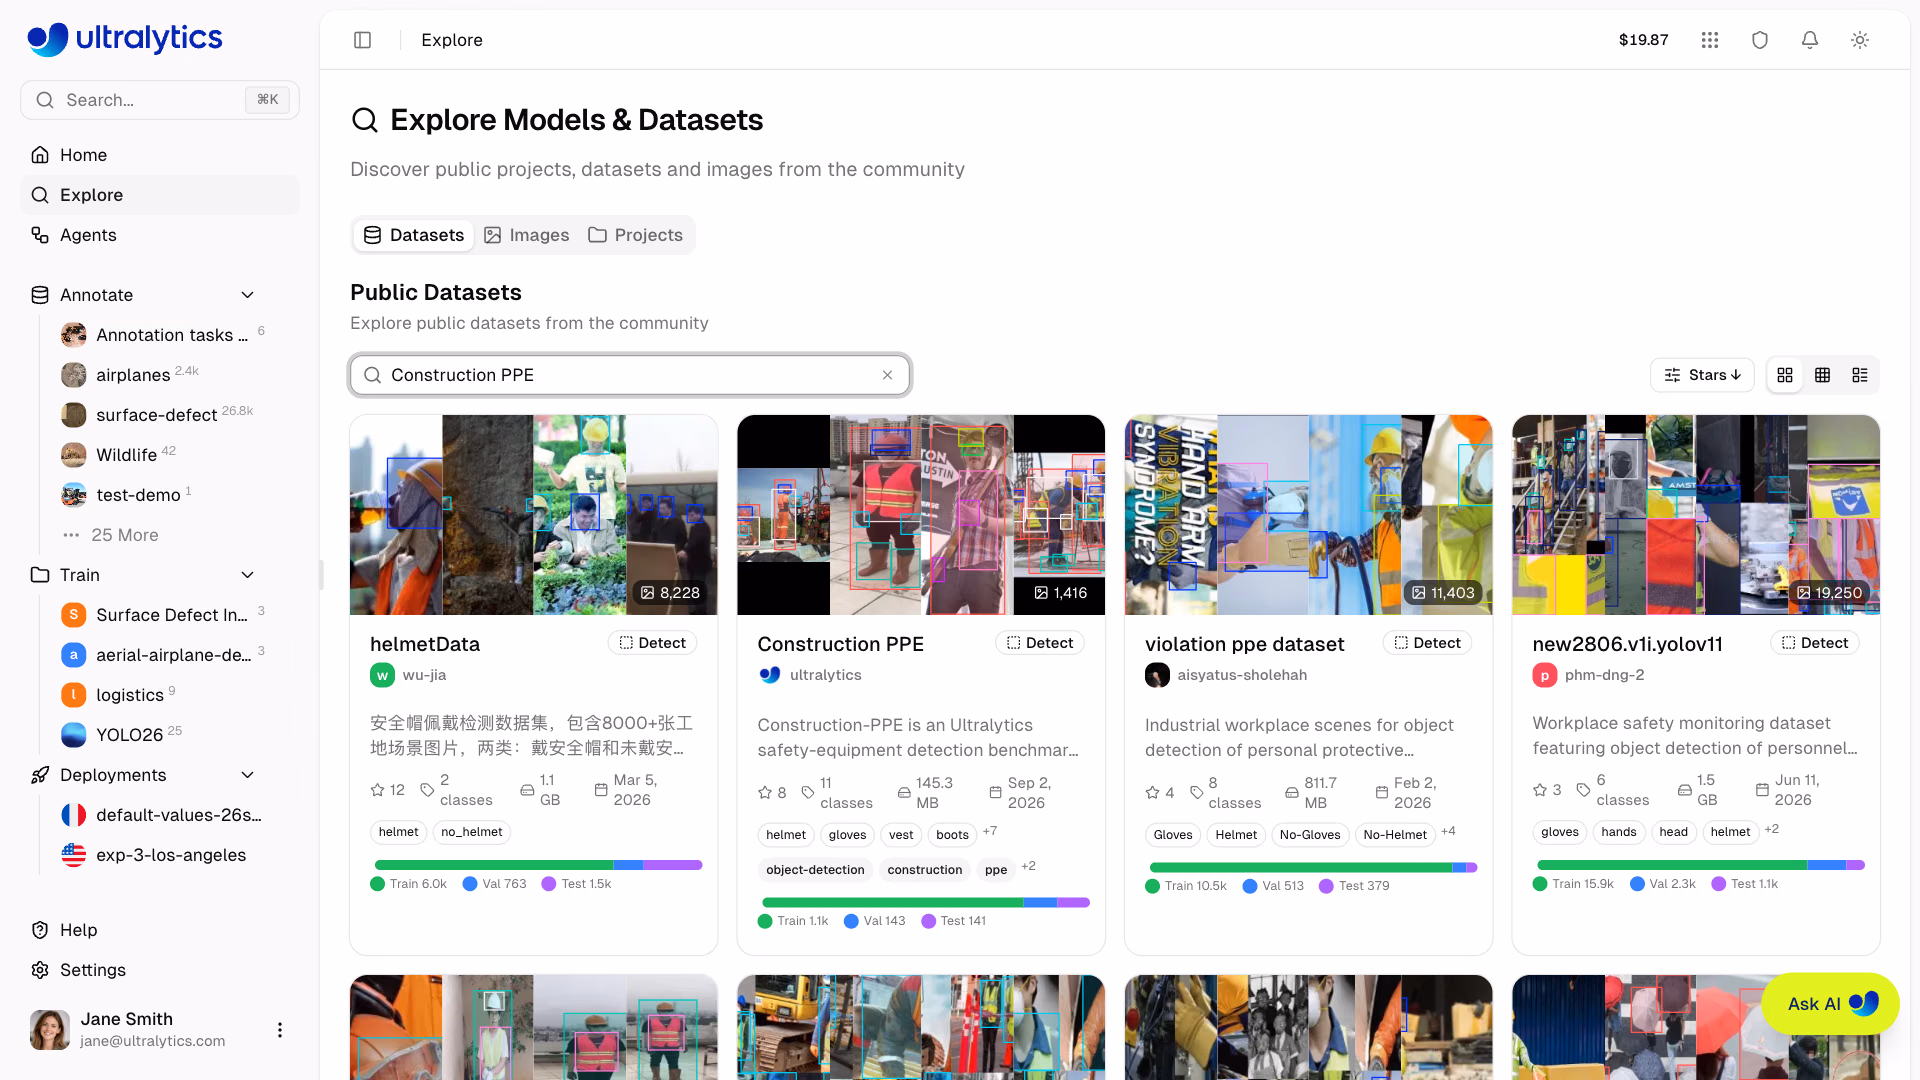Select the Datasets tab
This screenshot has height=1080, width=1920.
[413, 235]
